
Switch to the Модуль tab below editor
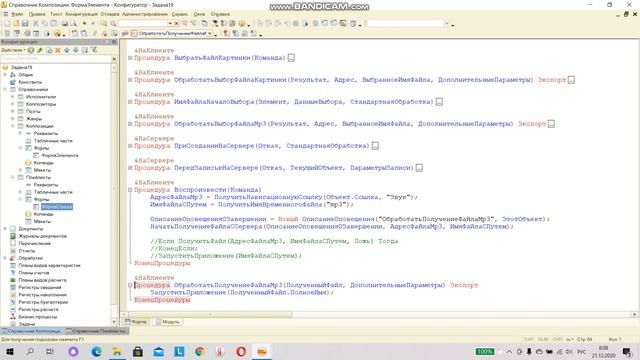click(167, 322)
